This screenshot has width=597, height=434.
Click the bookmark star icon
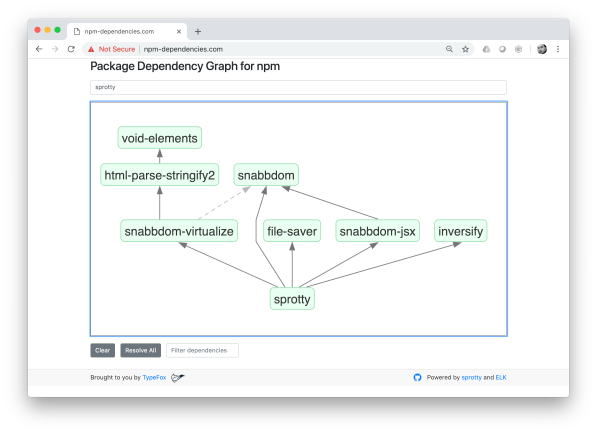pyautogui.click(x=465, y=49)
